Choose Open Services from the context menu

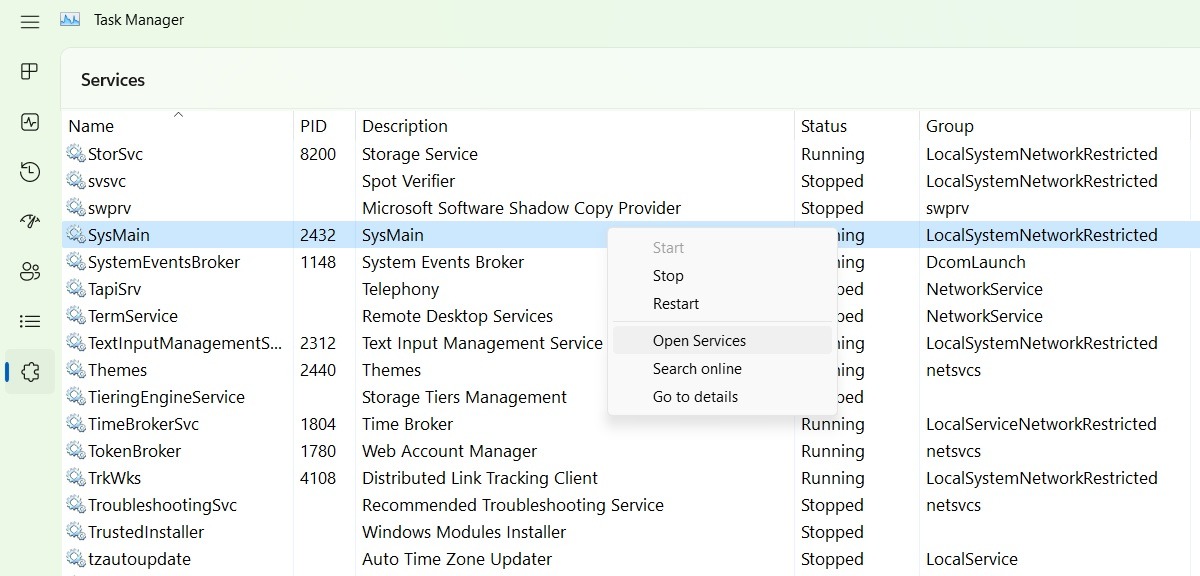click(698, 340)
